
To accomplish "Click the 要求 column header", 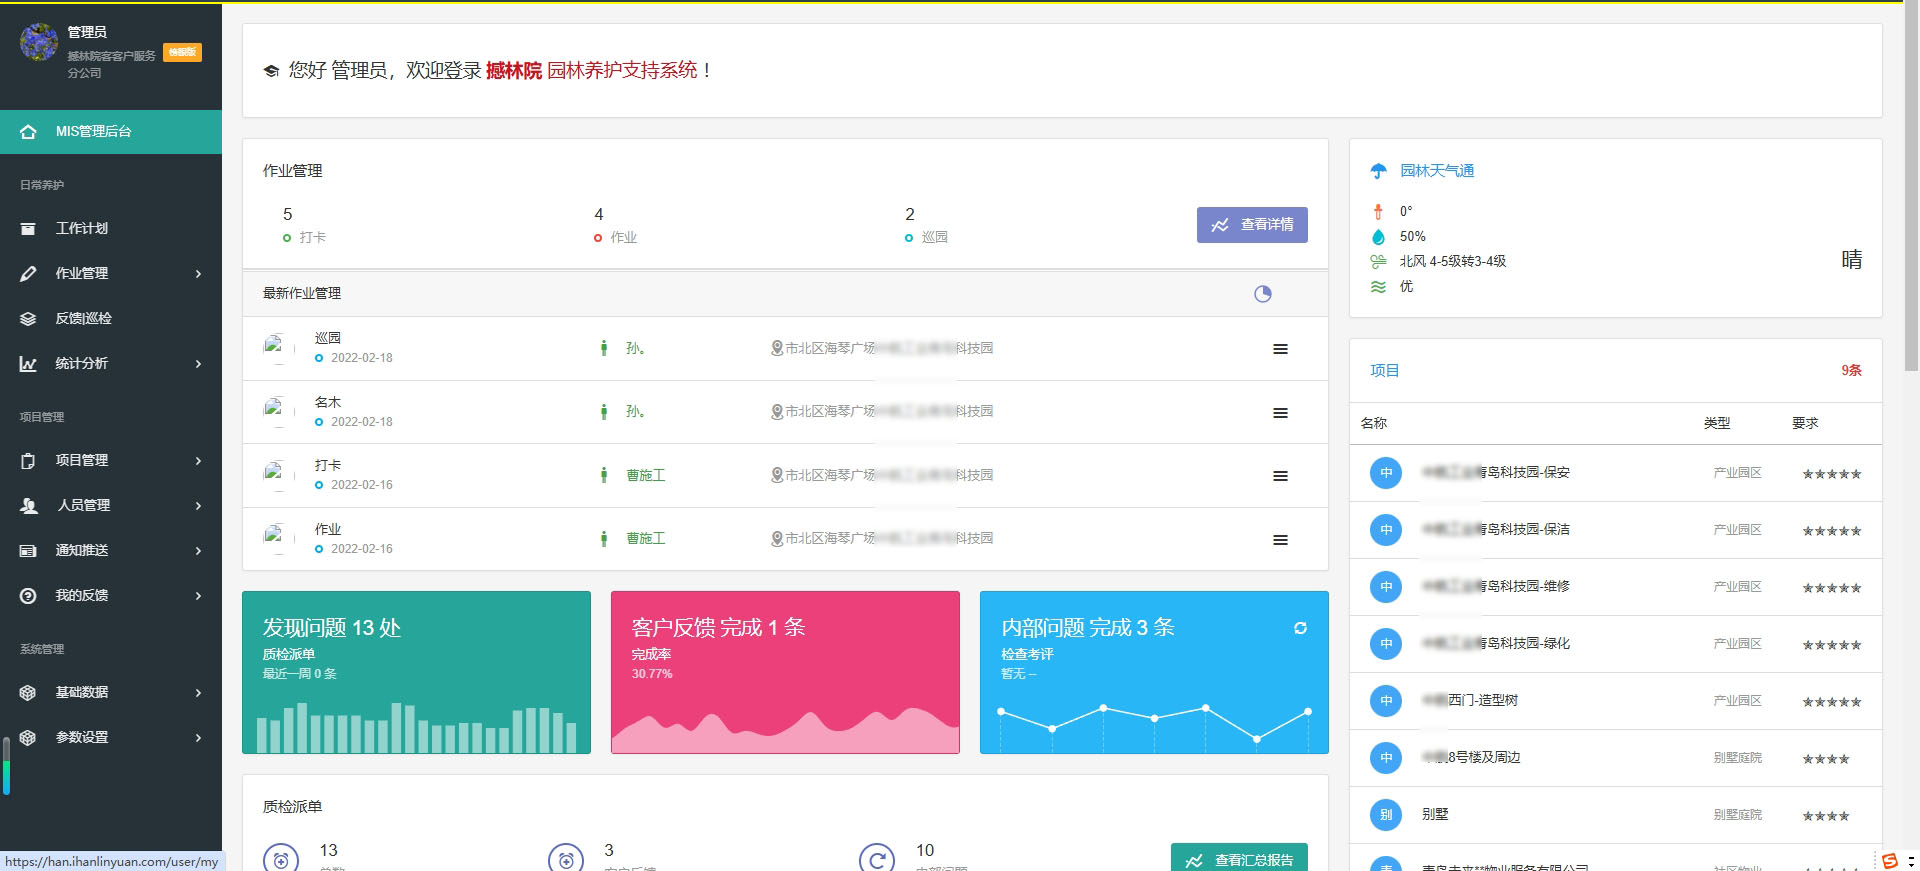I will pos(1805,424).
